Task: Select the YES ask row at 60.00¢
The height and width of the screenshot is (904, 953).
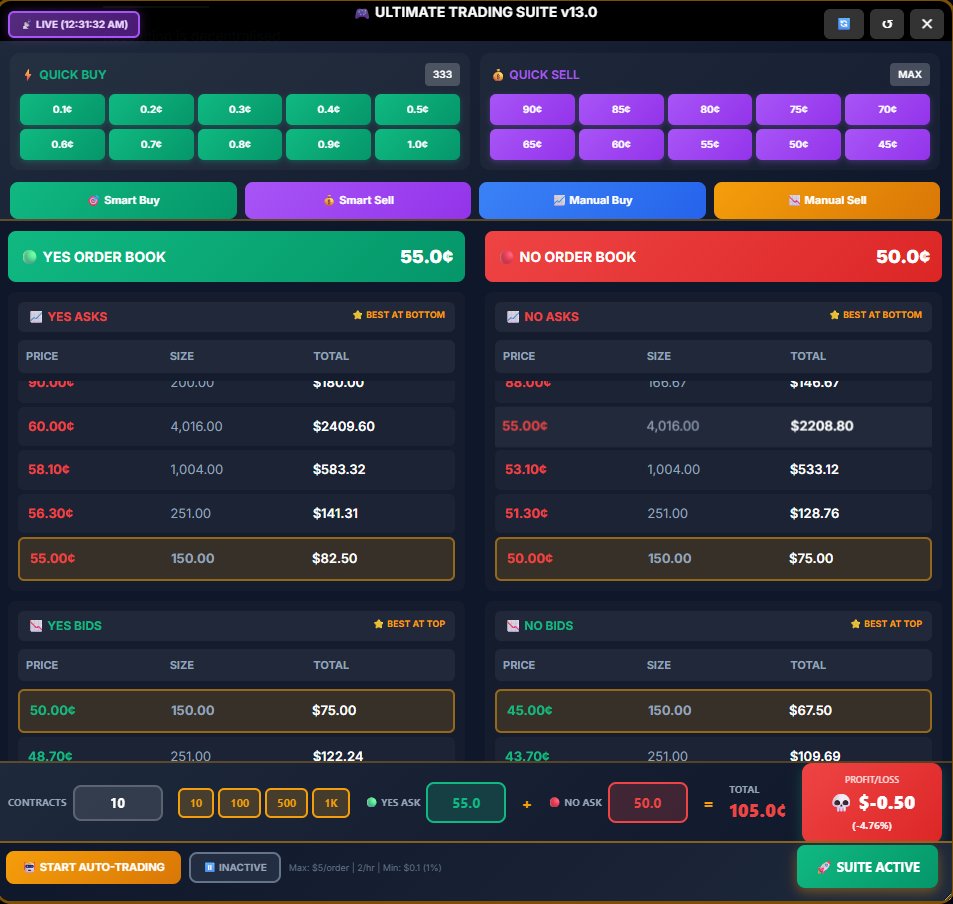Action: [236, 426]
